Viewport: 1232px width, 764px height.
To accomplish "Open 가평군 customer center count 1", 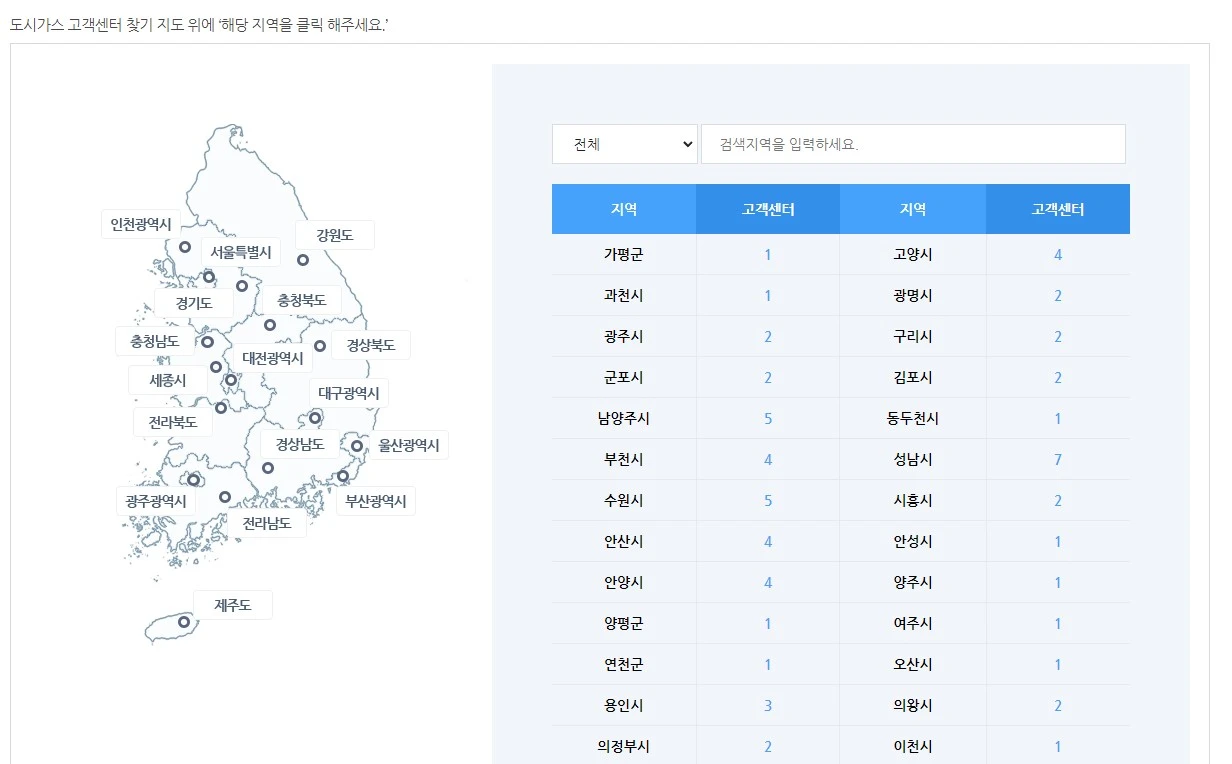I will point(768,255).
